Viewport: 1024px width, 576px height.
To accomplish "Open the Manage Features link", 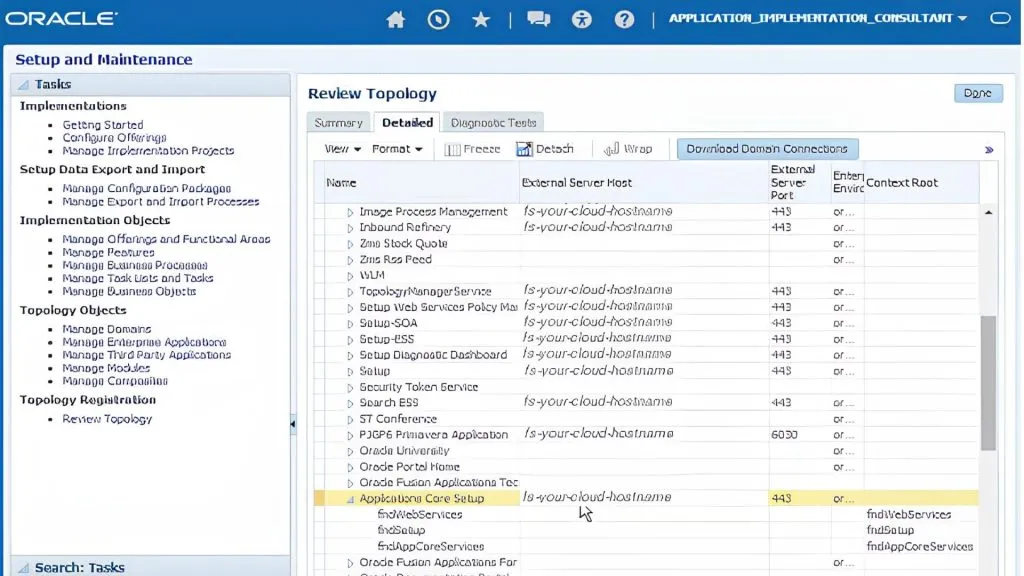I will click(x=108, y=253).
